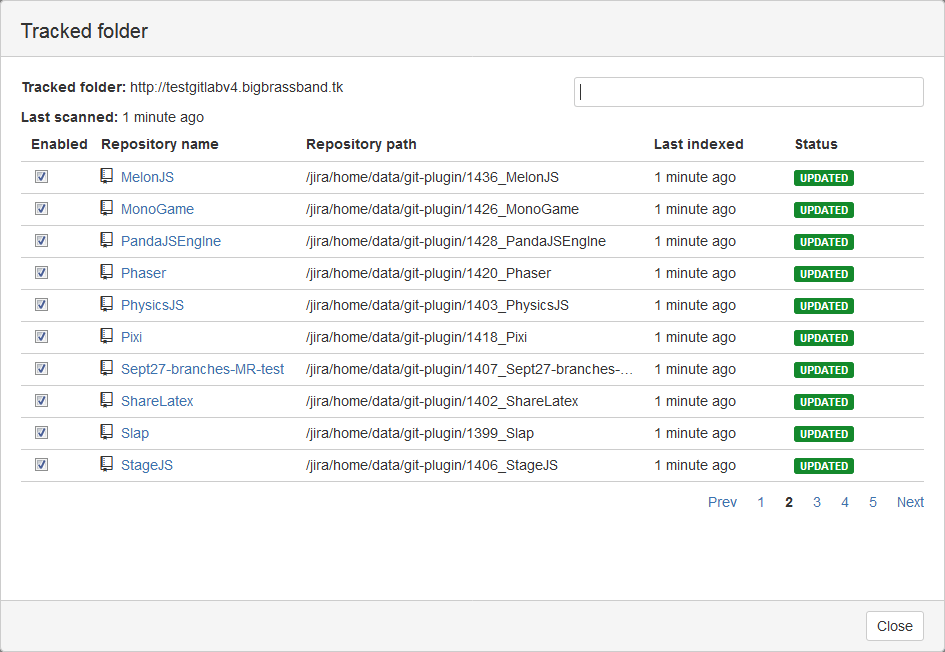
Task: Click the Repository path column header
Action: (361, 144)
